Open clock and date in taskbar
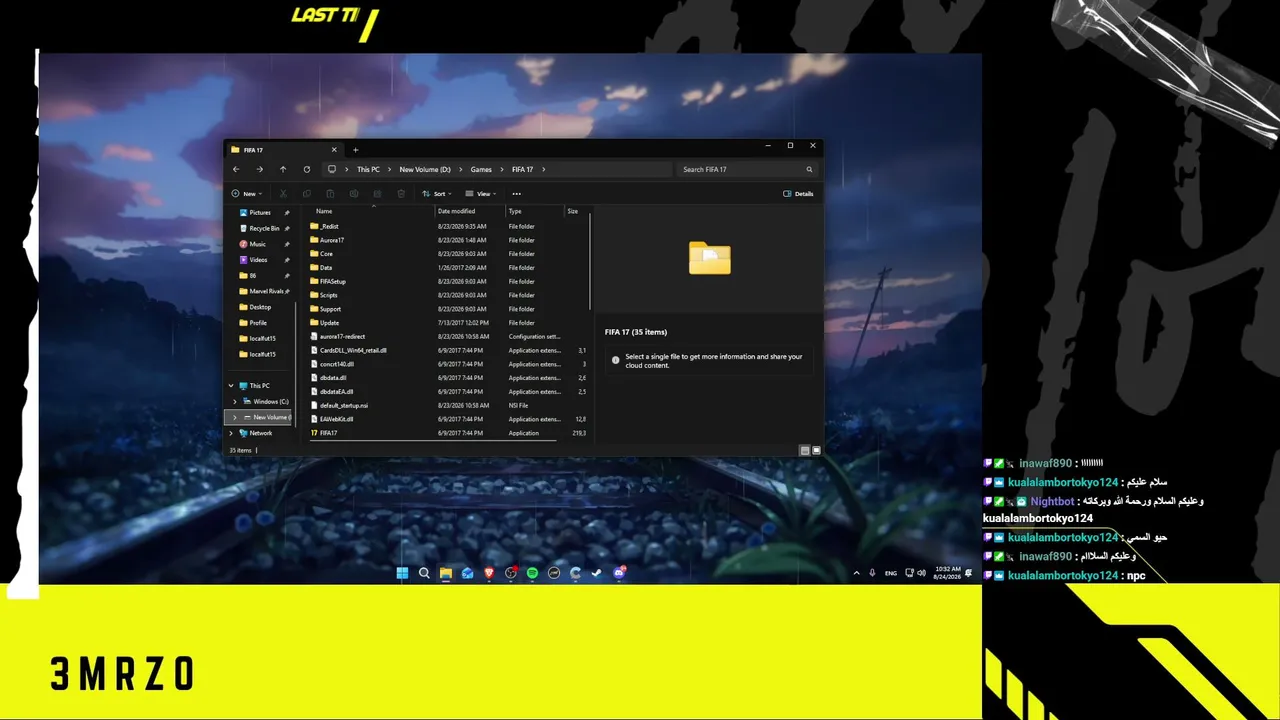1280x720 pixels. point(947,573)
